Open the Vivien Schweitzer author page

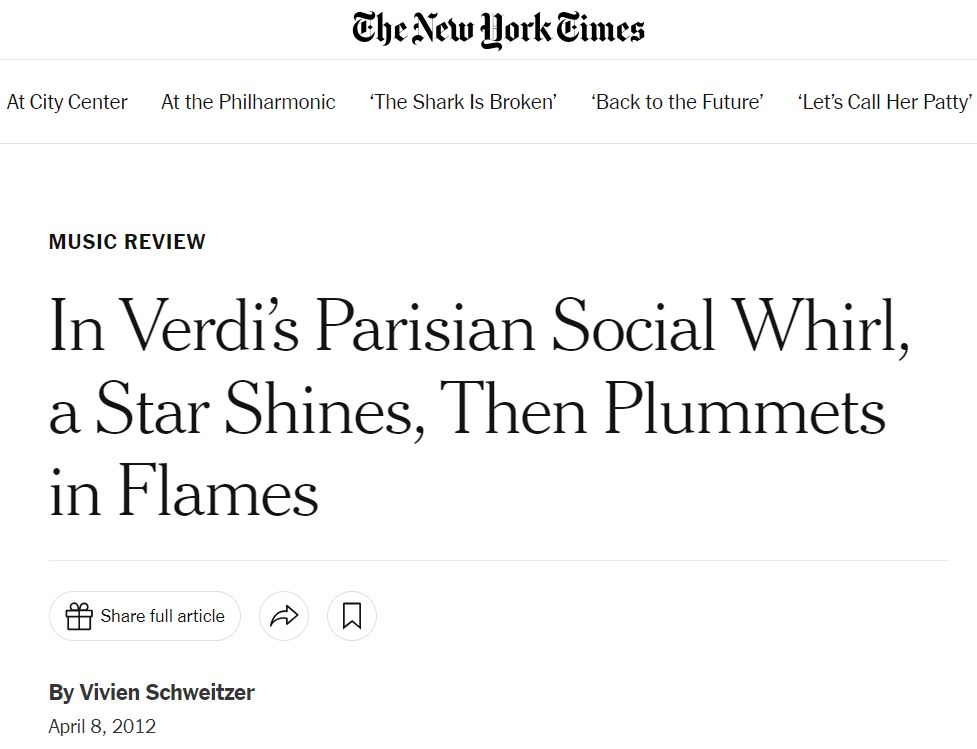[167, 692]
